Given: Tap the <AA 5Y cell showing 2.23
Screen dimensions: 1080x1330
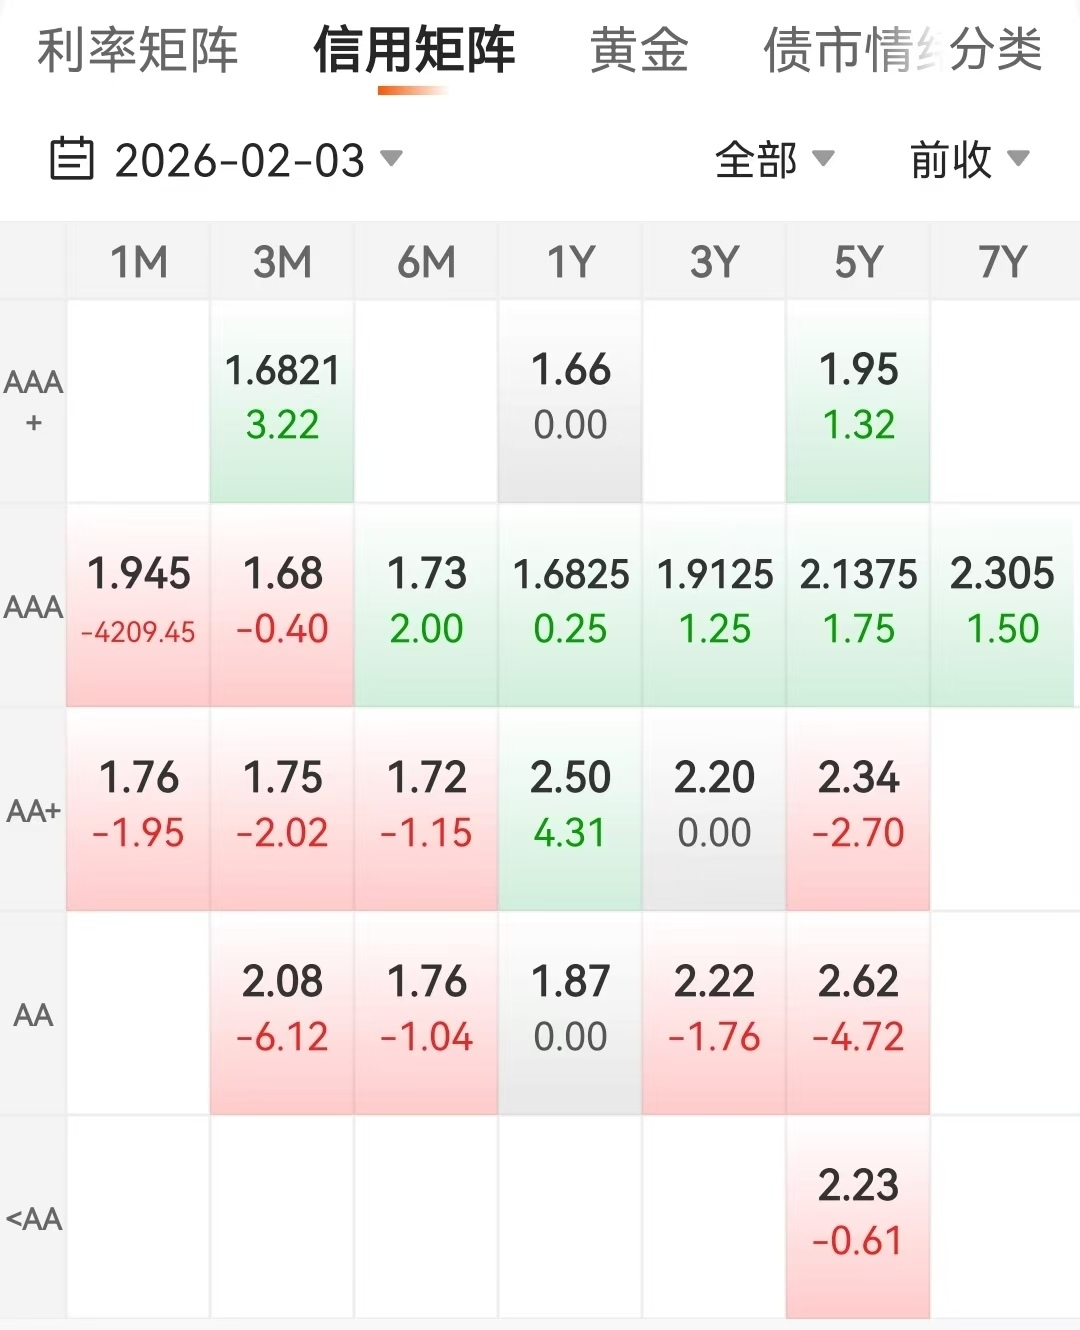Looking at the screenshot, I should point(858,1214).
